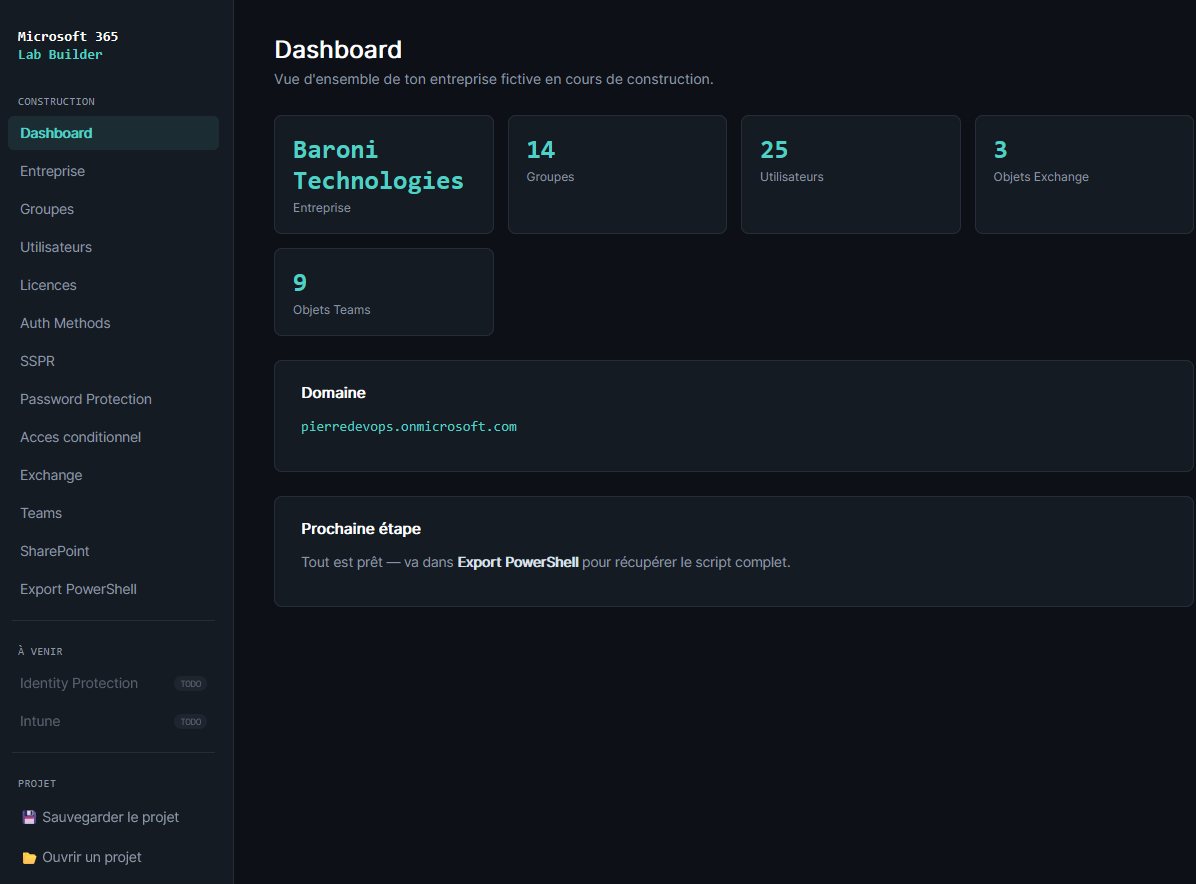Click the "Vue d'ensemble" subtitle text

point(494,79)
